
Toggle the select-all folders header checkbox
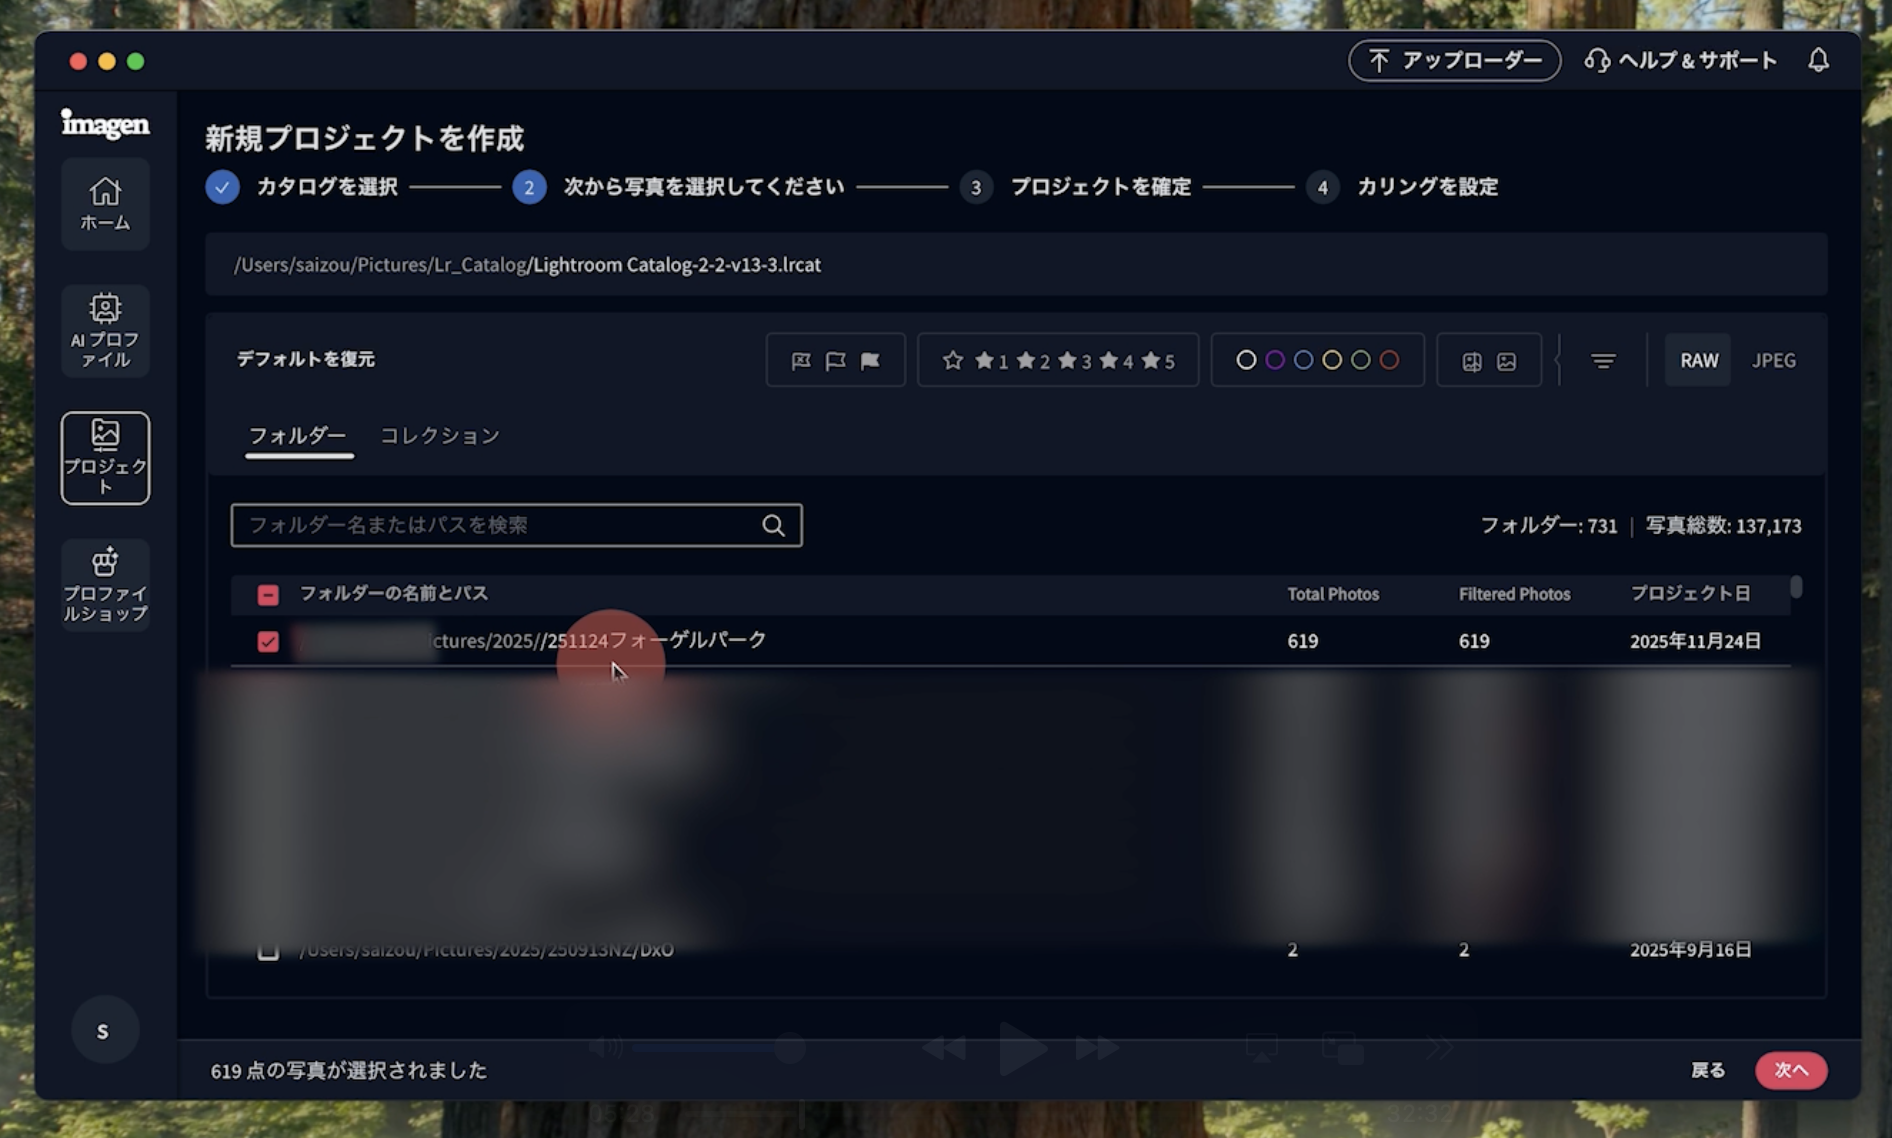click(x=268, y=595)
